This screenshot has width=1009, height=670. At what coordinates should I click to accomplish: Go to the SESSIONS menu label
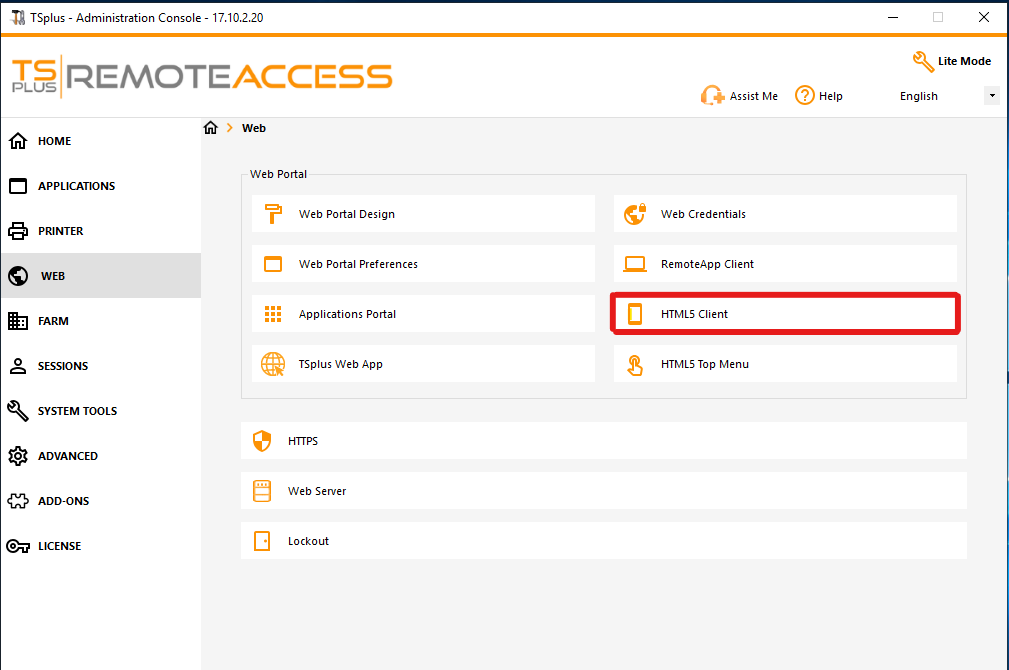point(63,366)
